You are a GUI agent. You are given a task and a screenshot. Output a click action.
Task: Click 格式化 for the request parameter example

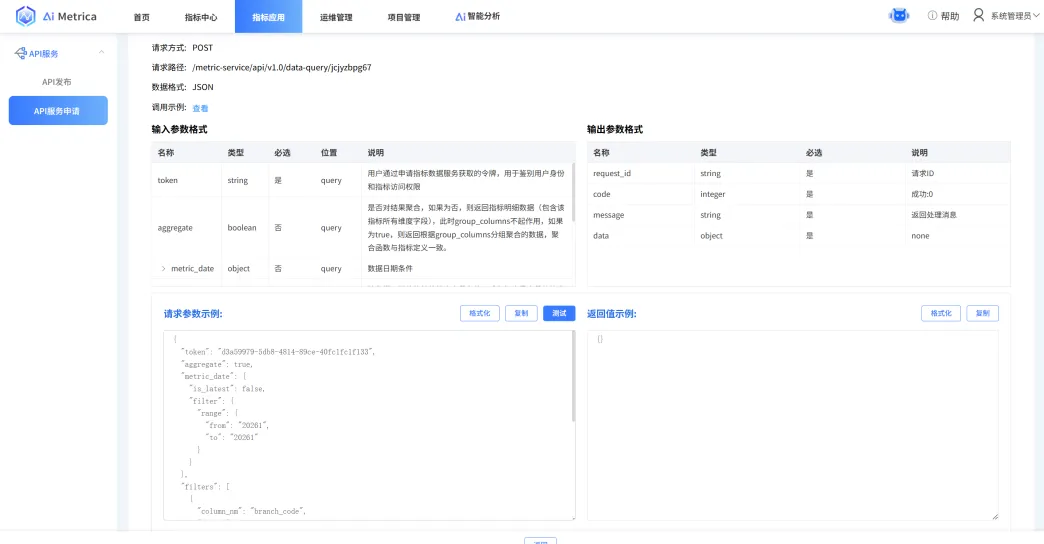[480, 313]
